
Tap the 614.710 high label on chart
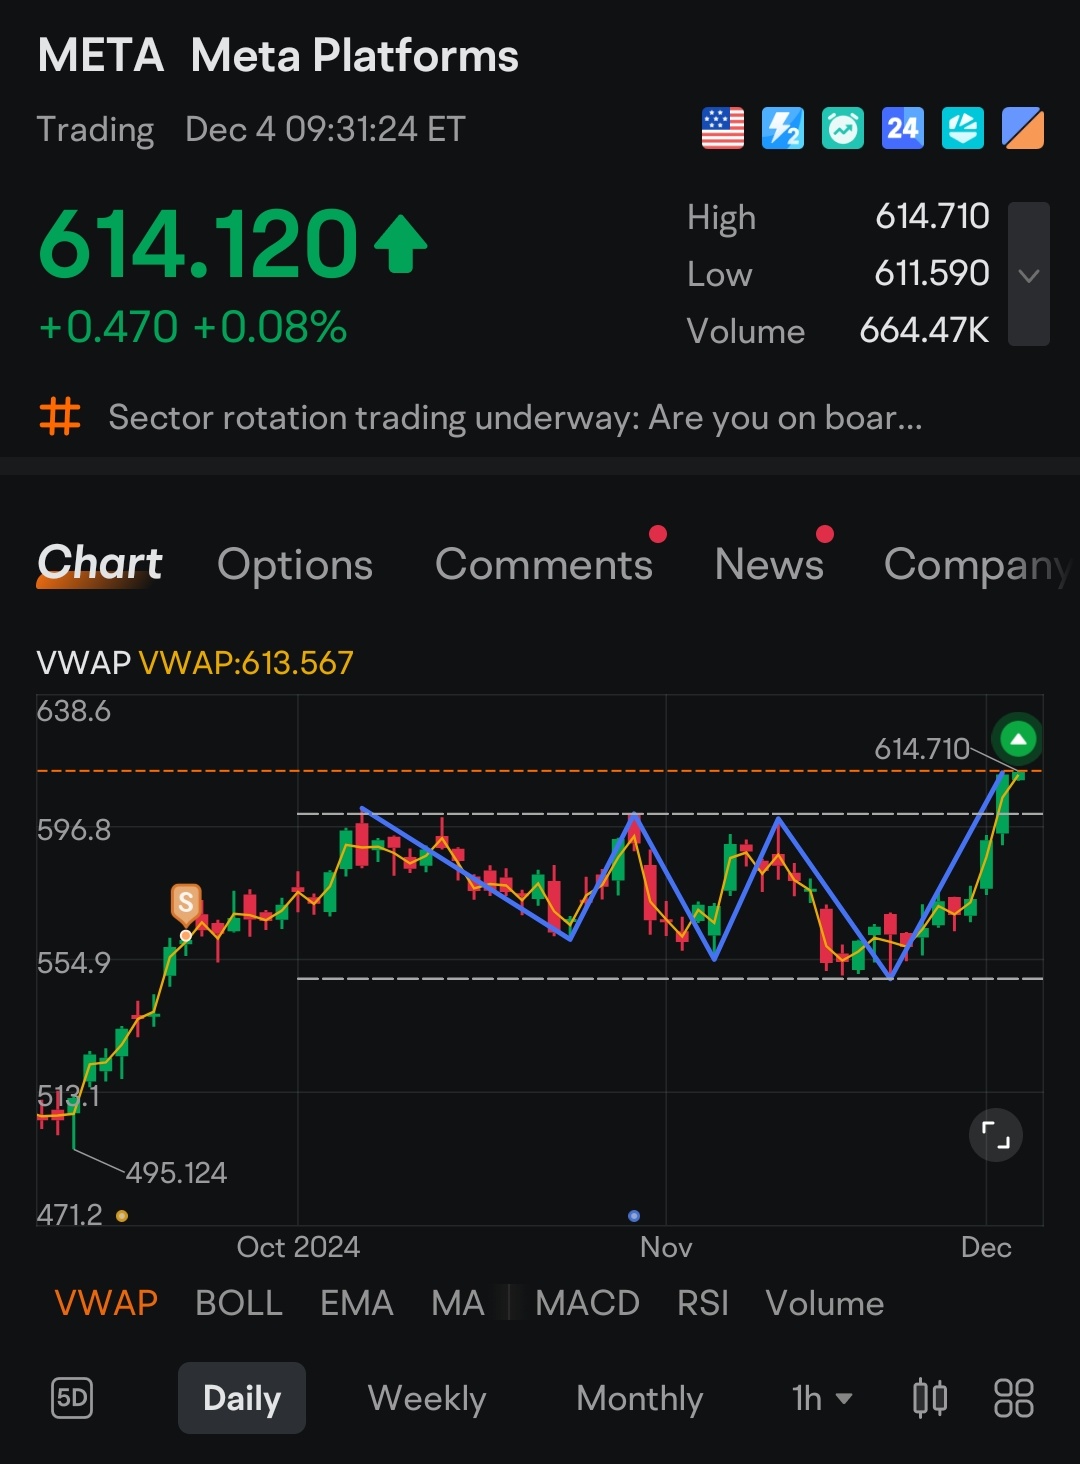(922, 748)
